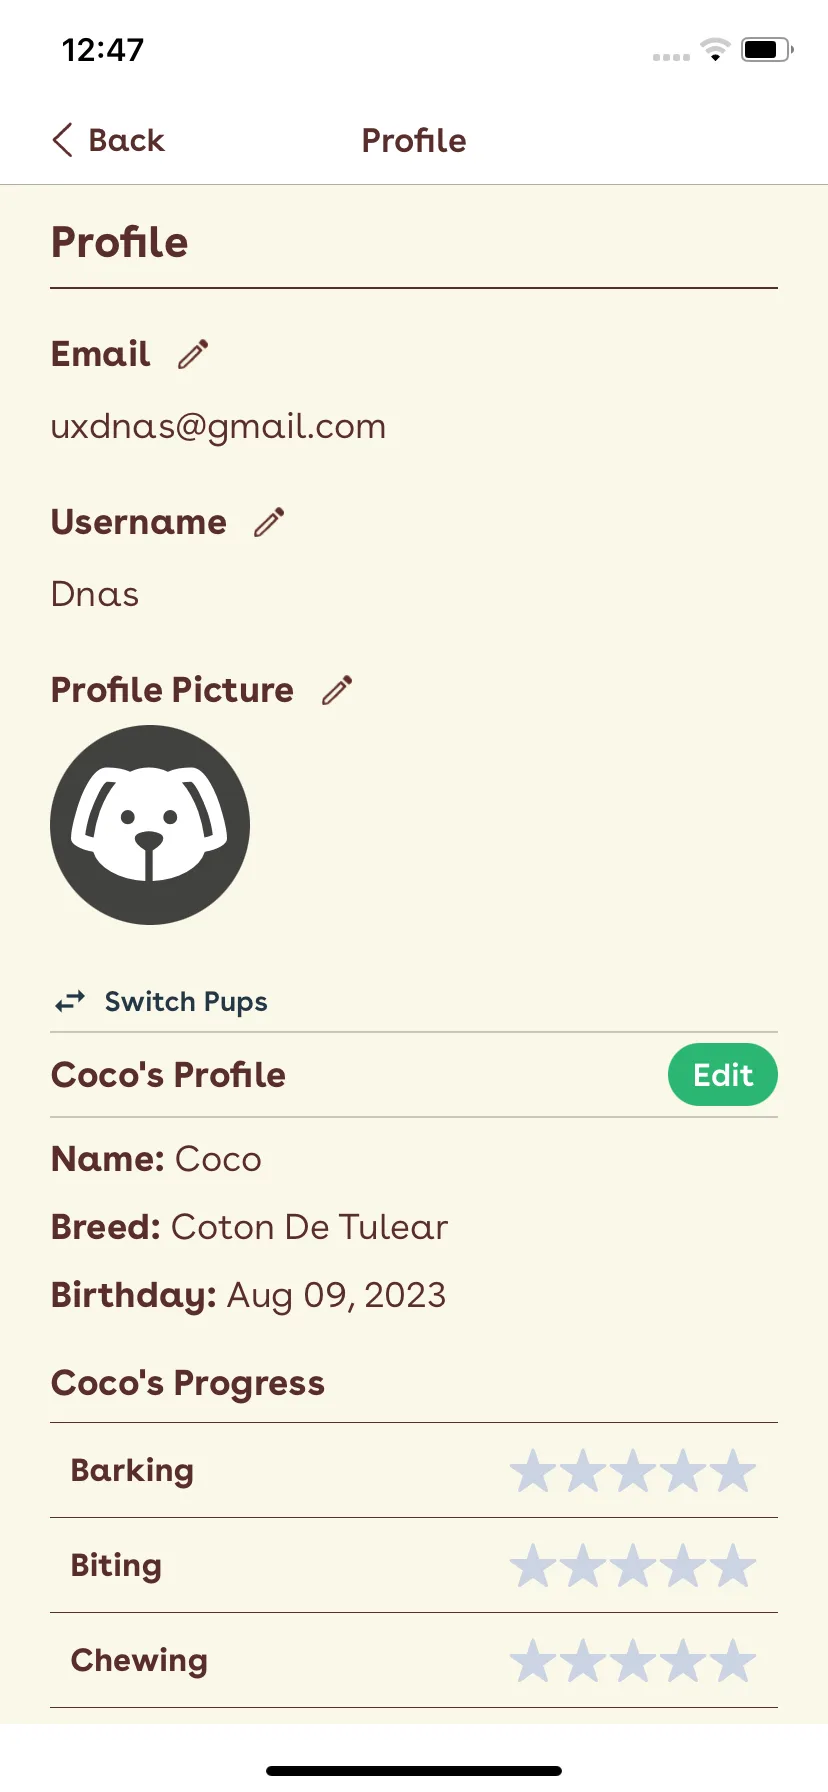Viewport: 828px width, 1792px height.
Task: Tap the Wi-Fi status icon
Action: coord(715,49)
